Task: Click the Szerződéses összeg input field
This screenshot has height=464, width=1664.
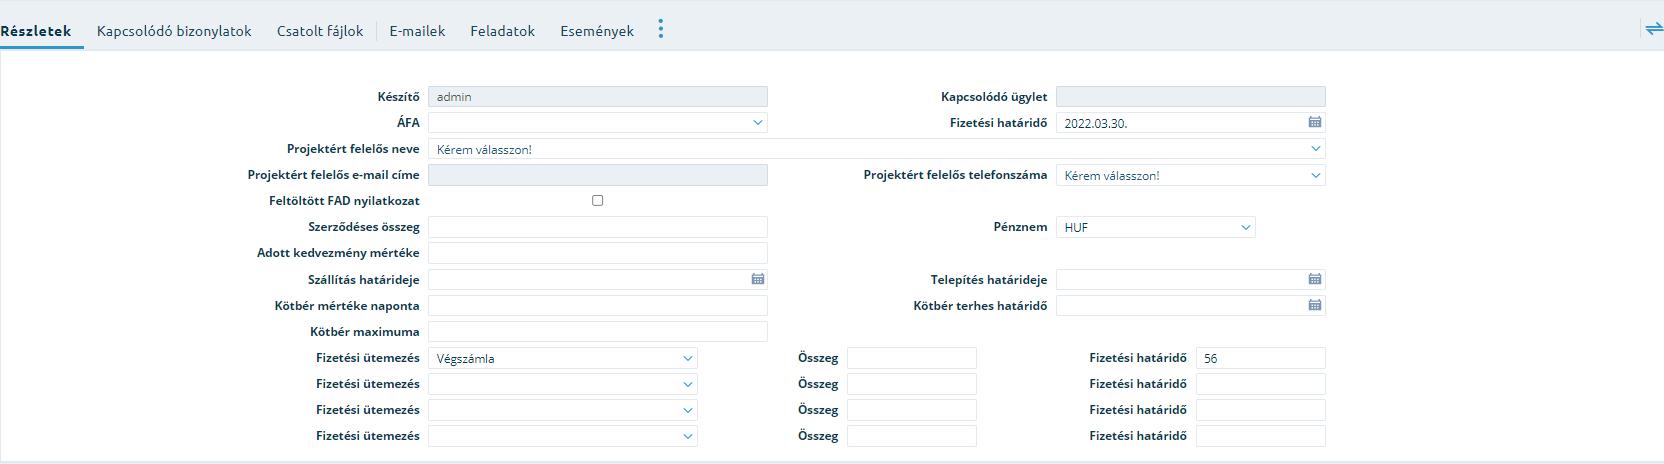Action: click(x=598, y=227)
